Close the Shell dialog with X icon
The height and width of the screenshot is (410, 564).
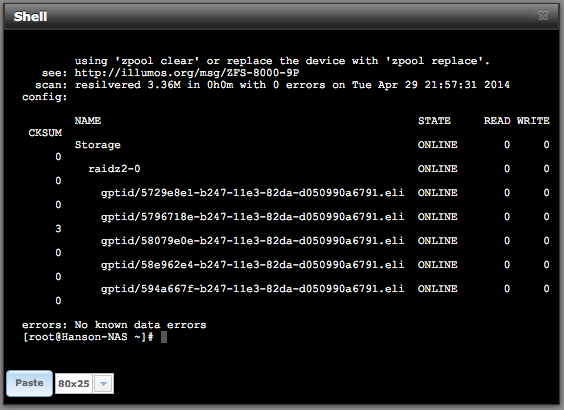(543, 16)
